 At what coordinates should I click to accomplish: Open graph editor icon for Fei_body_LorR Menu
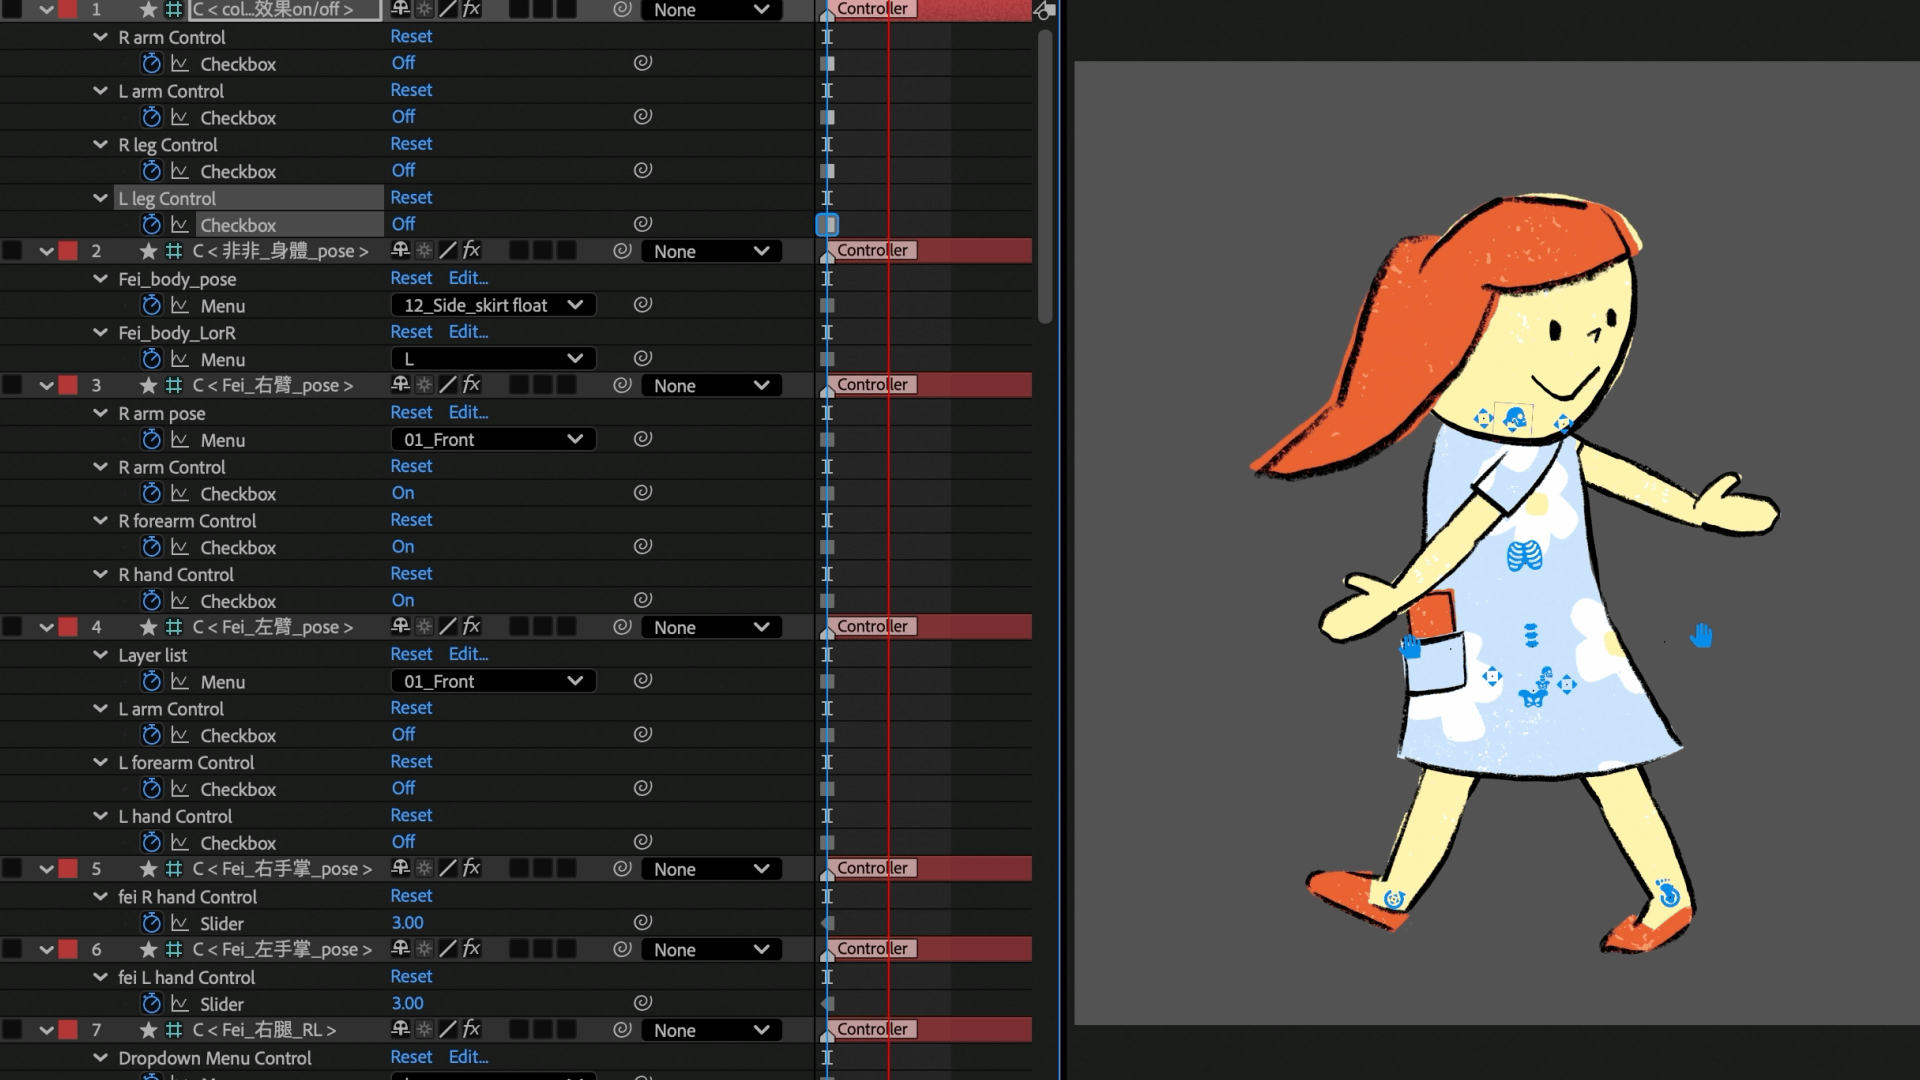[180, 359]
